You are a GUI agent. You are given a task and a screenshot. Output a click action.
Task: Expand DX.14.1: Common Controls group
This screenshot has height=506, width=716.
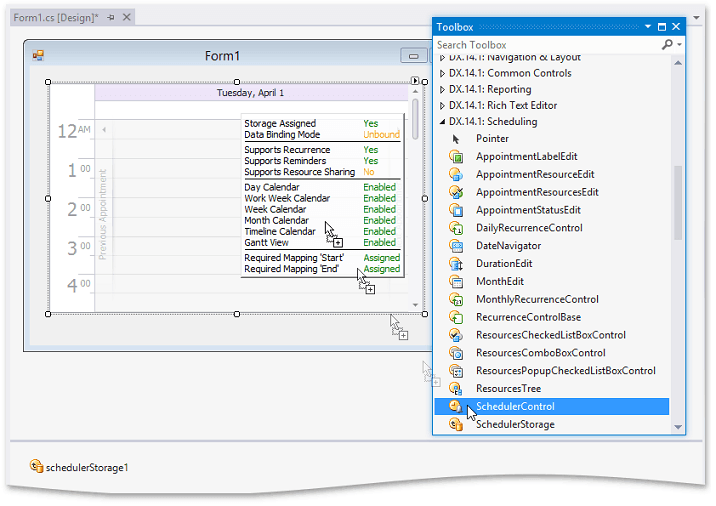(x=442, y=73)
